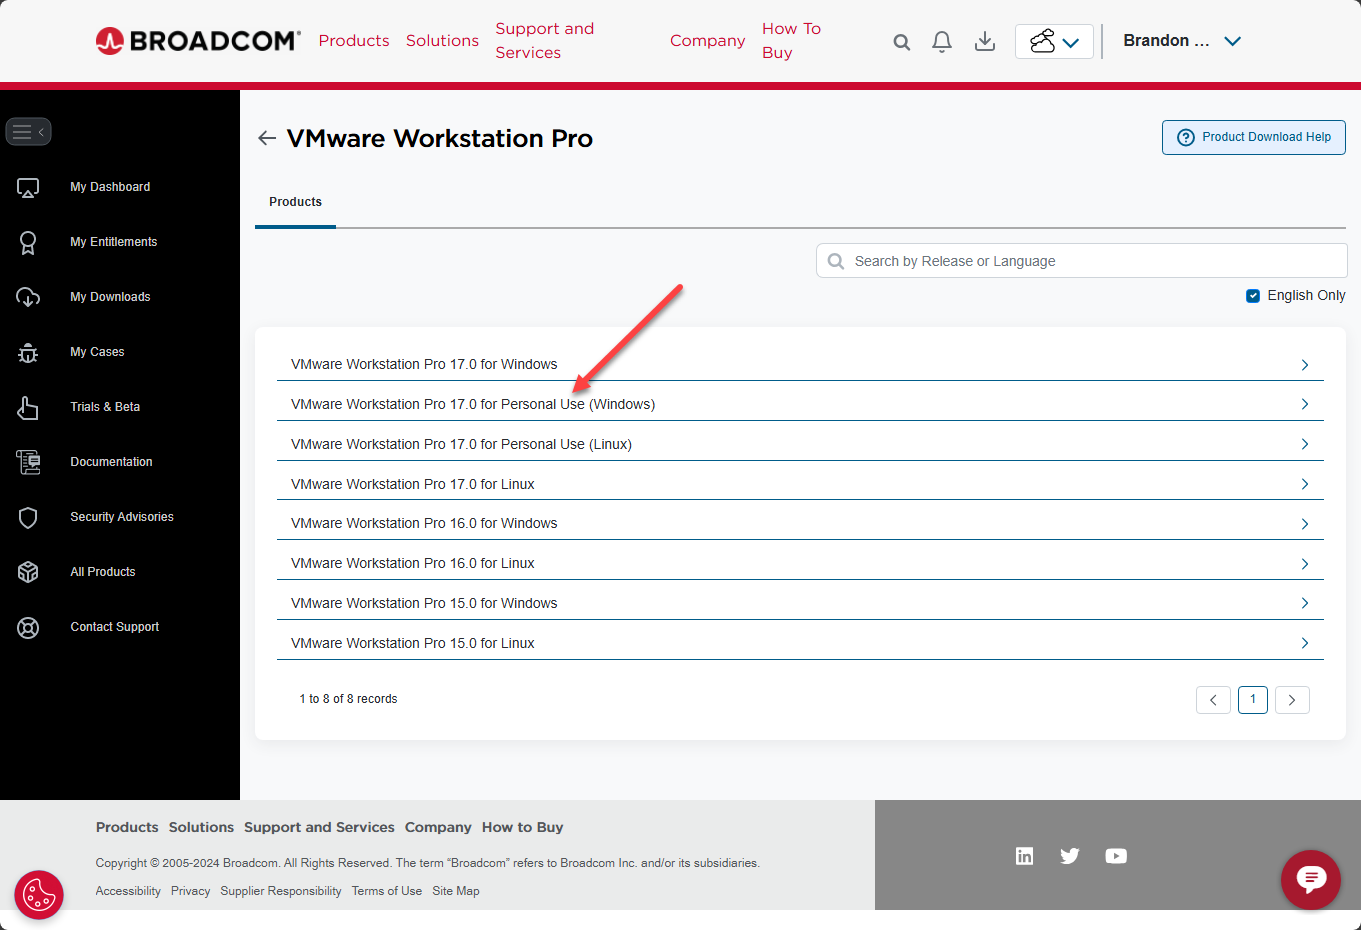
Task: Click the Security Advisories shield icon
Action: tap(28, 517)
